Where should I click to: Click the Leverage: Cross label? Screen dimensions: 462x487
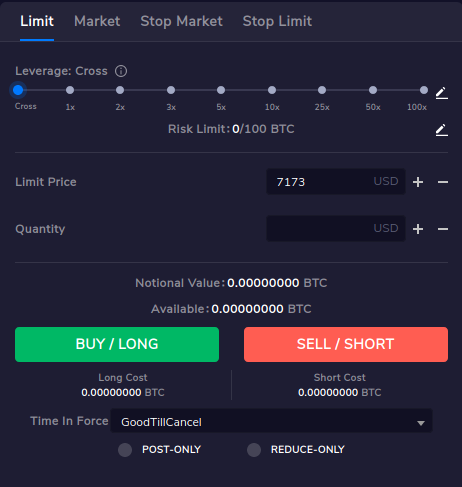[61, 71]
